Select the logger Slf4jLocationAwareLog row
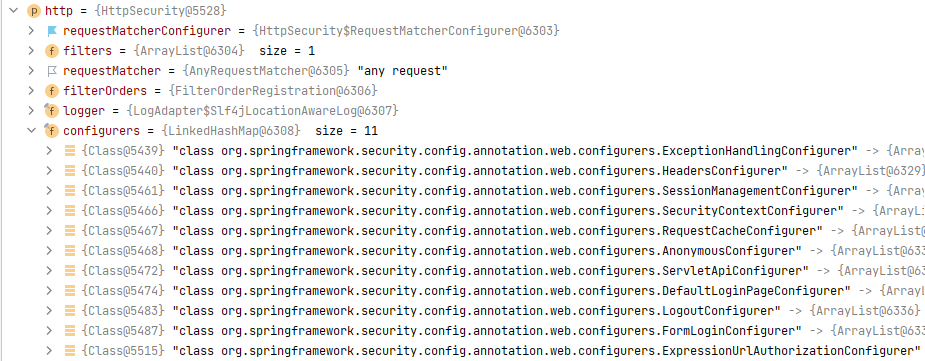925x361 pixels. tap(462, 110)
